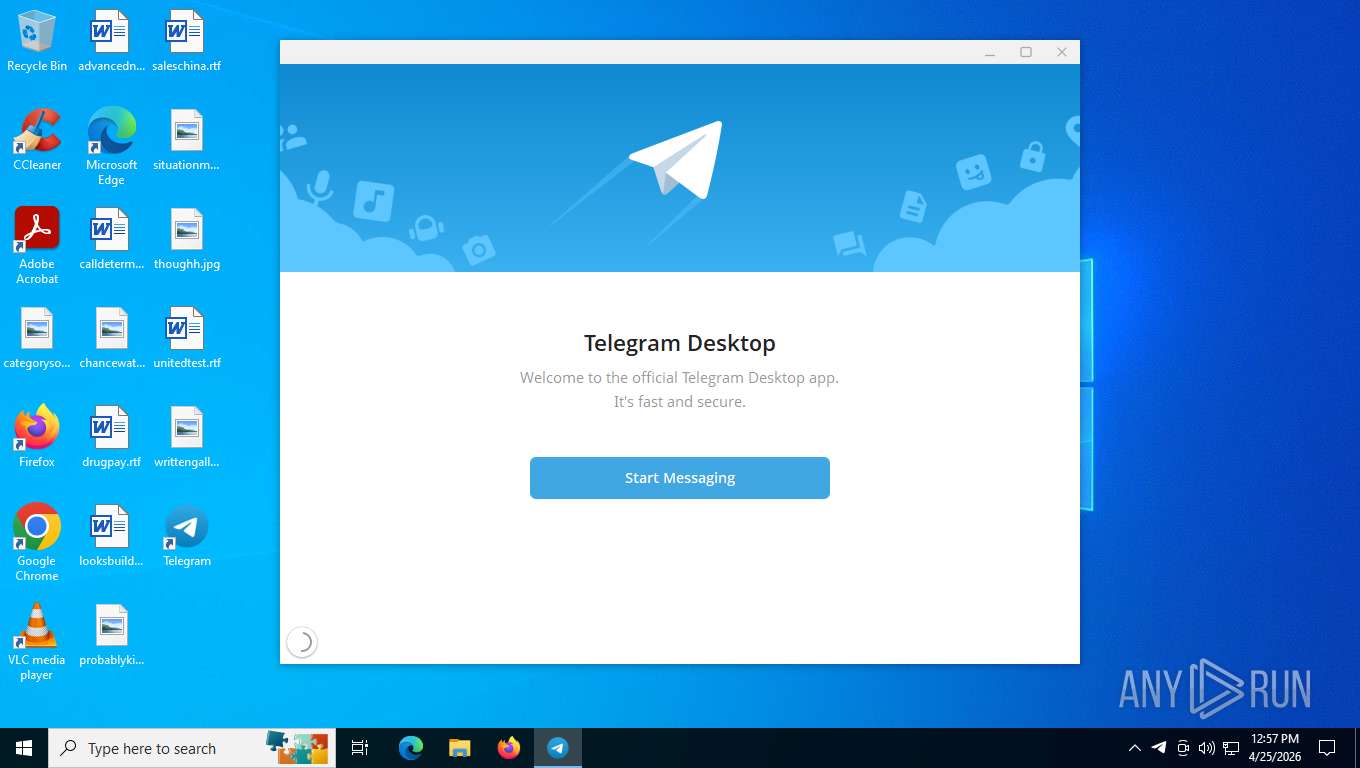Click the 'It's fast and secure.' text
Screen dimensions: 1360x768
680,402
